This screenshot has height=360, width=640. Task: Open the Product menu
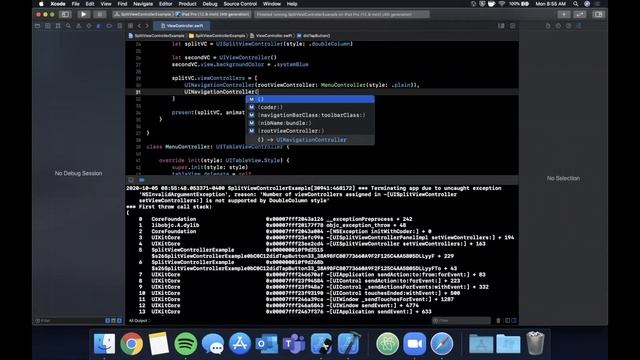coord(187,4)
